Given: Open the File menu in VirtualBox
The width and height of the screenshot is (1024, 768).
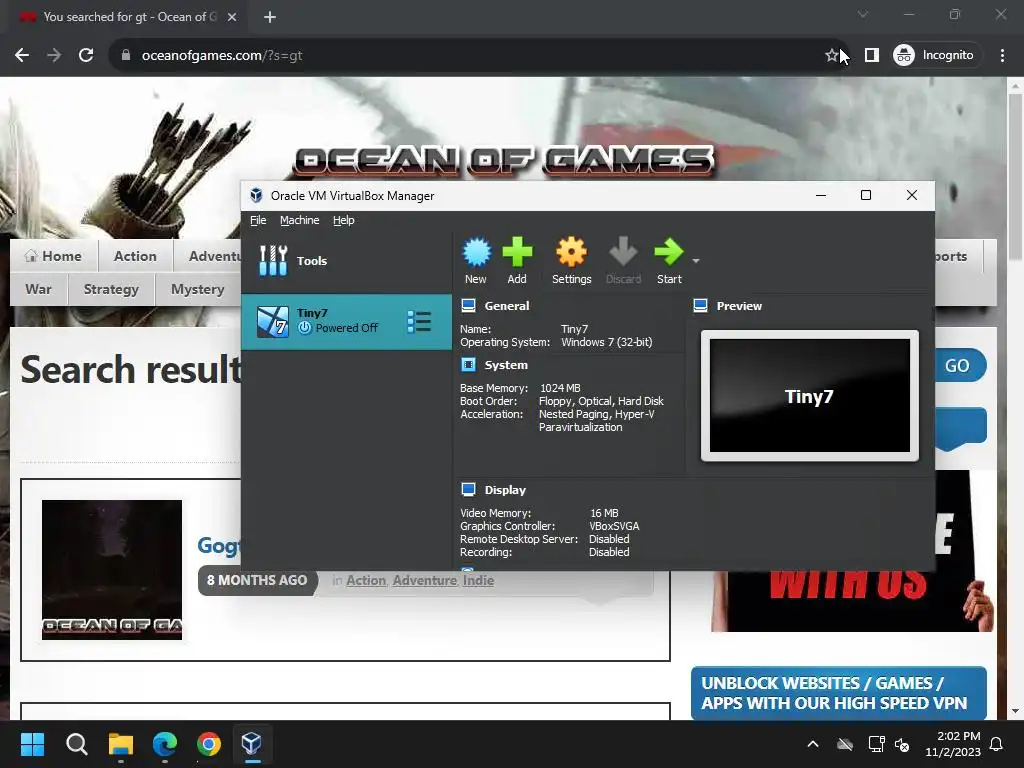Looking at the screenshot, I should (258, 220).
